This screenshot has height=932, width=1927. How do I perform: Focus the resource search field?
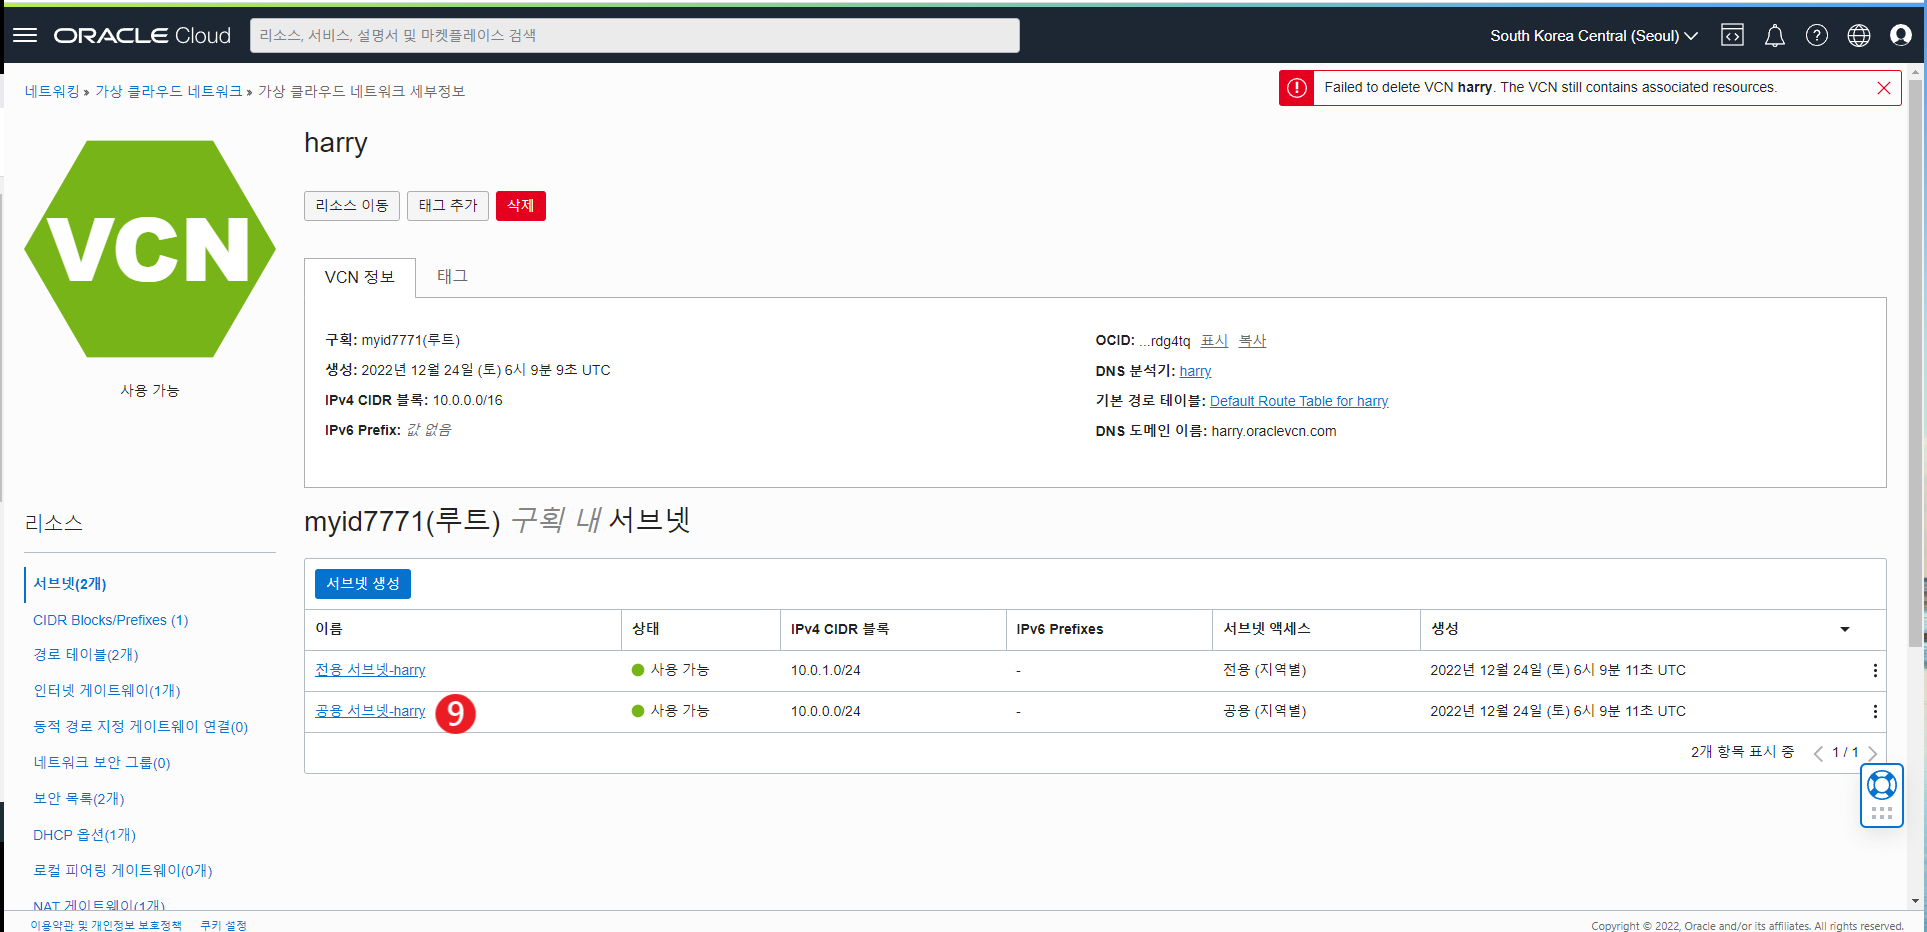pos(634,35)
